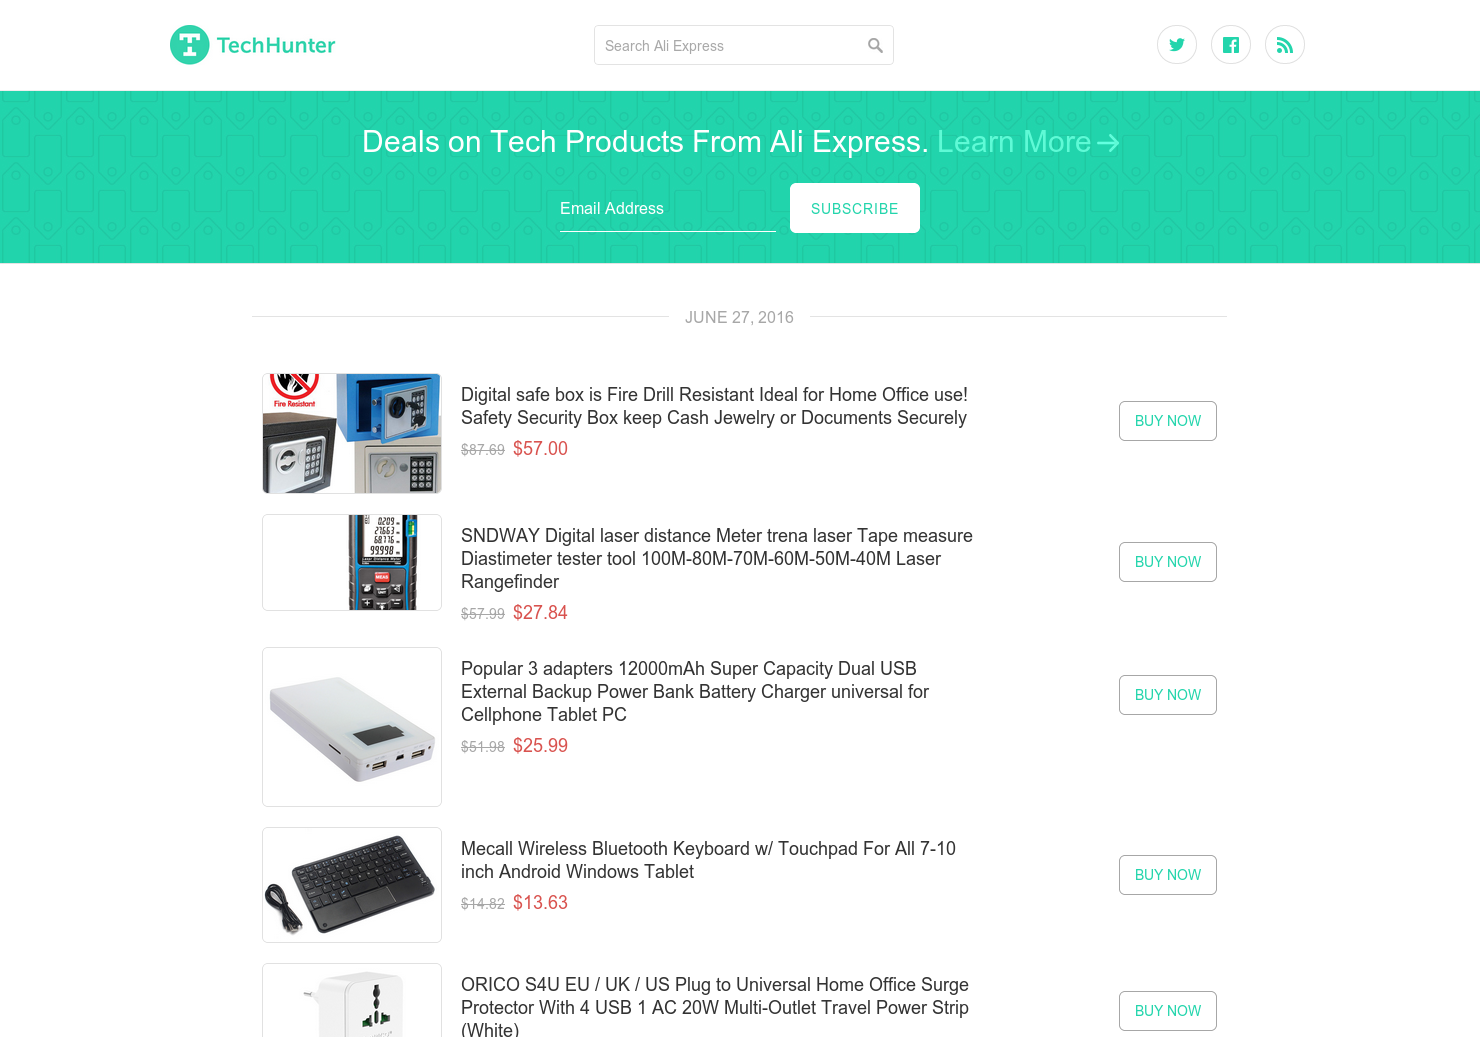Image resolution: width=1480 pixels, height=1037 pixels.
Task: Follow the Learn More link
Action: [x=1028, y=142]
